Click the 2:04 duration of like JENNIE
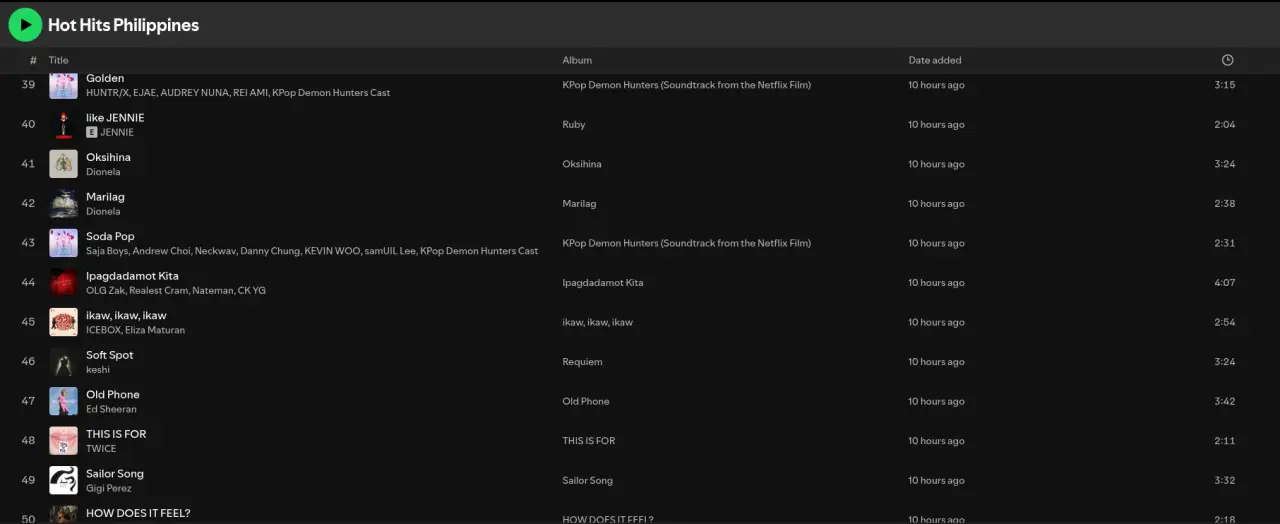The height and width of the screenshot is (524, 1280). click(1225, 124)
